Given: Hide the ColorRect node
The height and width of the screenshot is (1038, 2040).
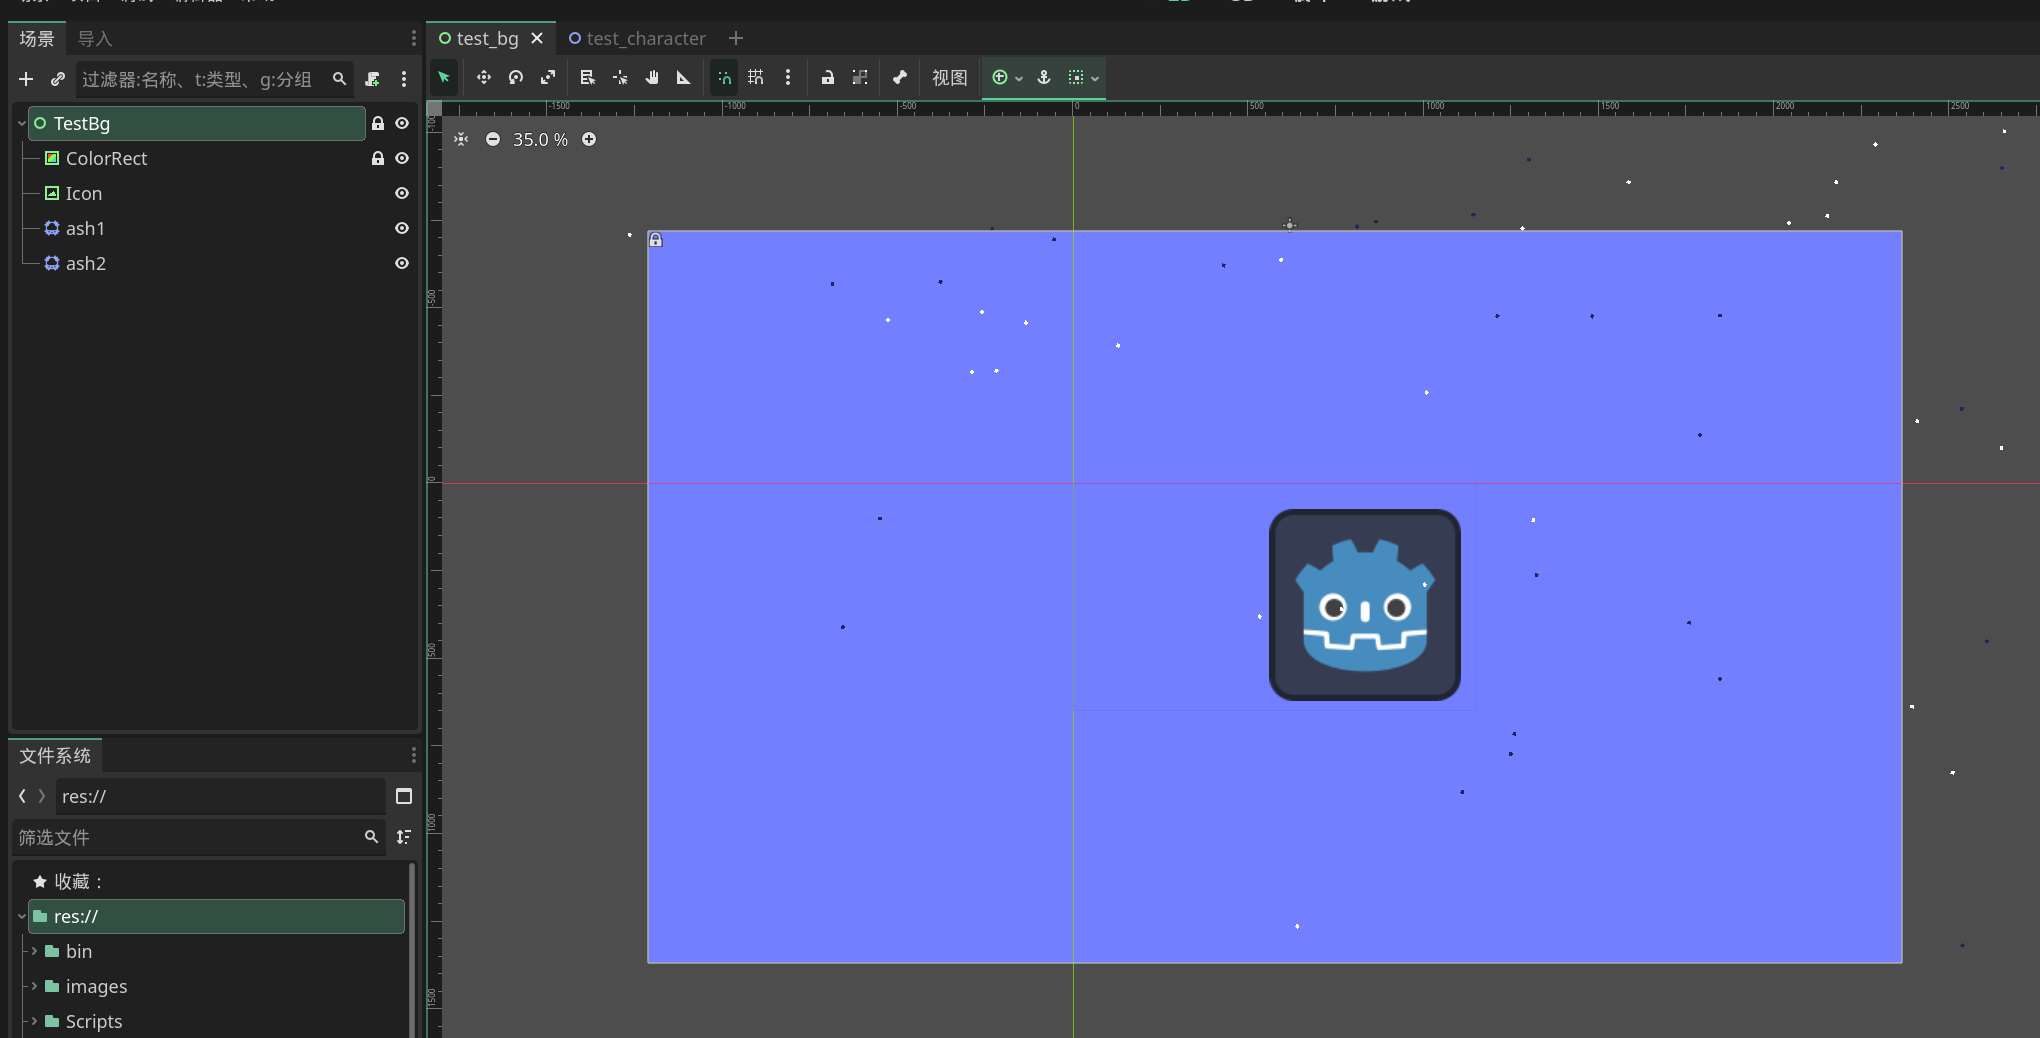Looking at the screenshot, I should point(402,158).
